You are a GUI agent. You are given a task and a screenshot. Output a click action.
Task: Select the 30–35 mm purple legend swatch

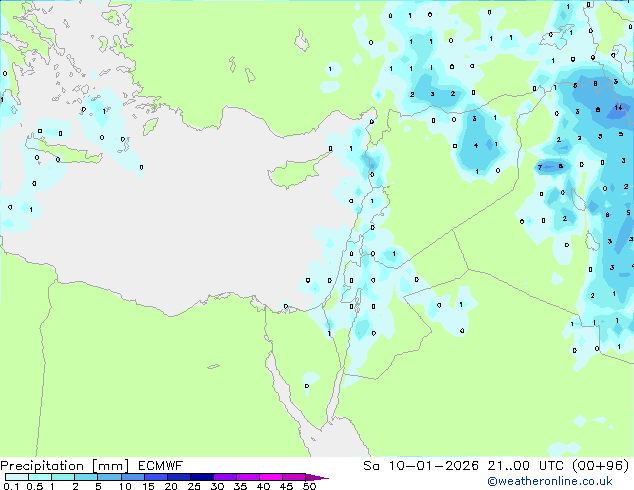[224, 477]
